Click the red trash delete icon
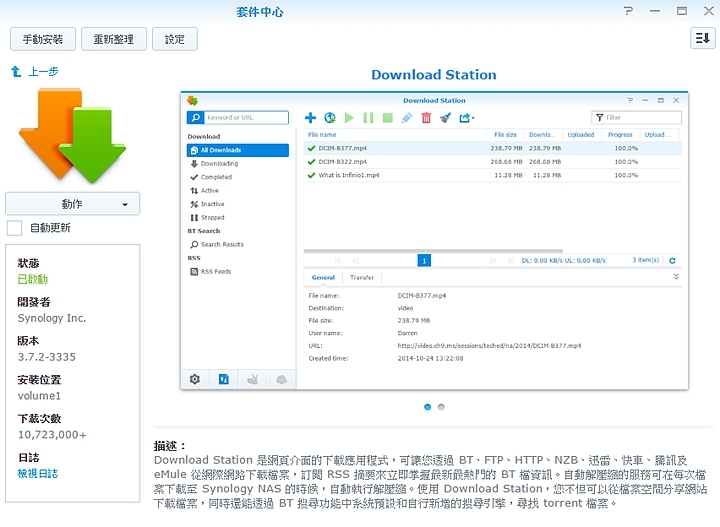720x527 pixels. click(426, 118)
